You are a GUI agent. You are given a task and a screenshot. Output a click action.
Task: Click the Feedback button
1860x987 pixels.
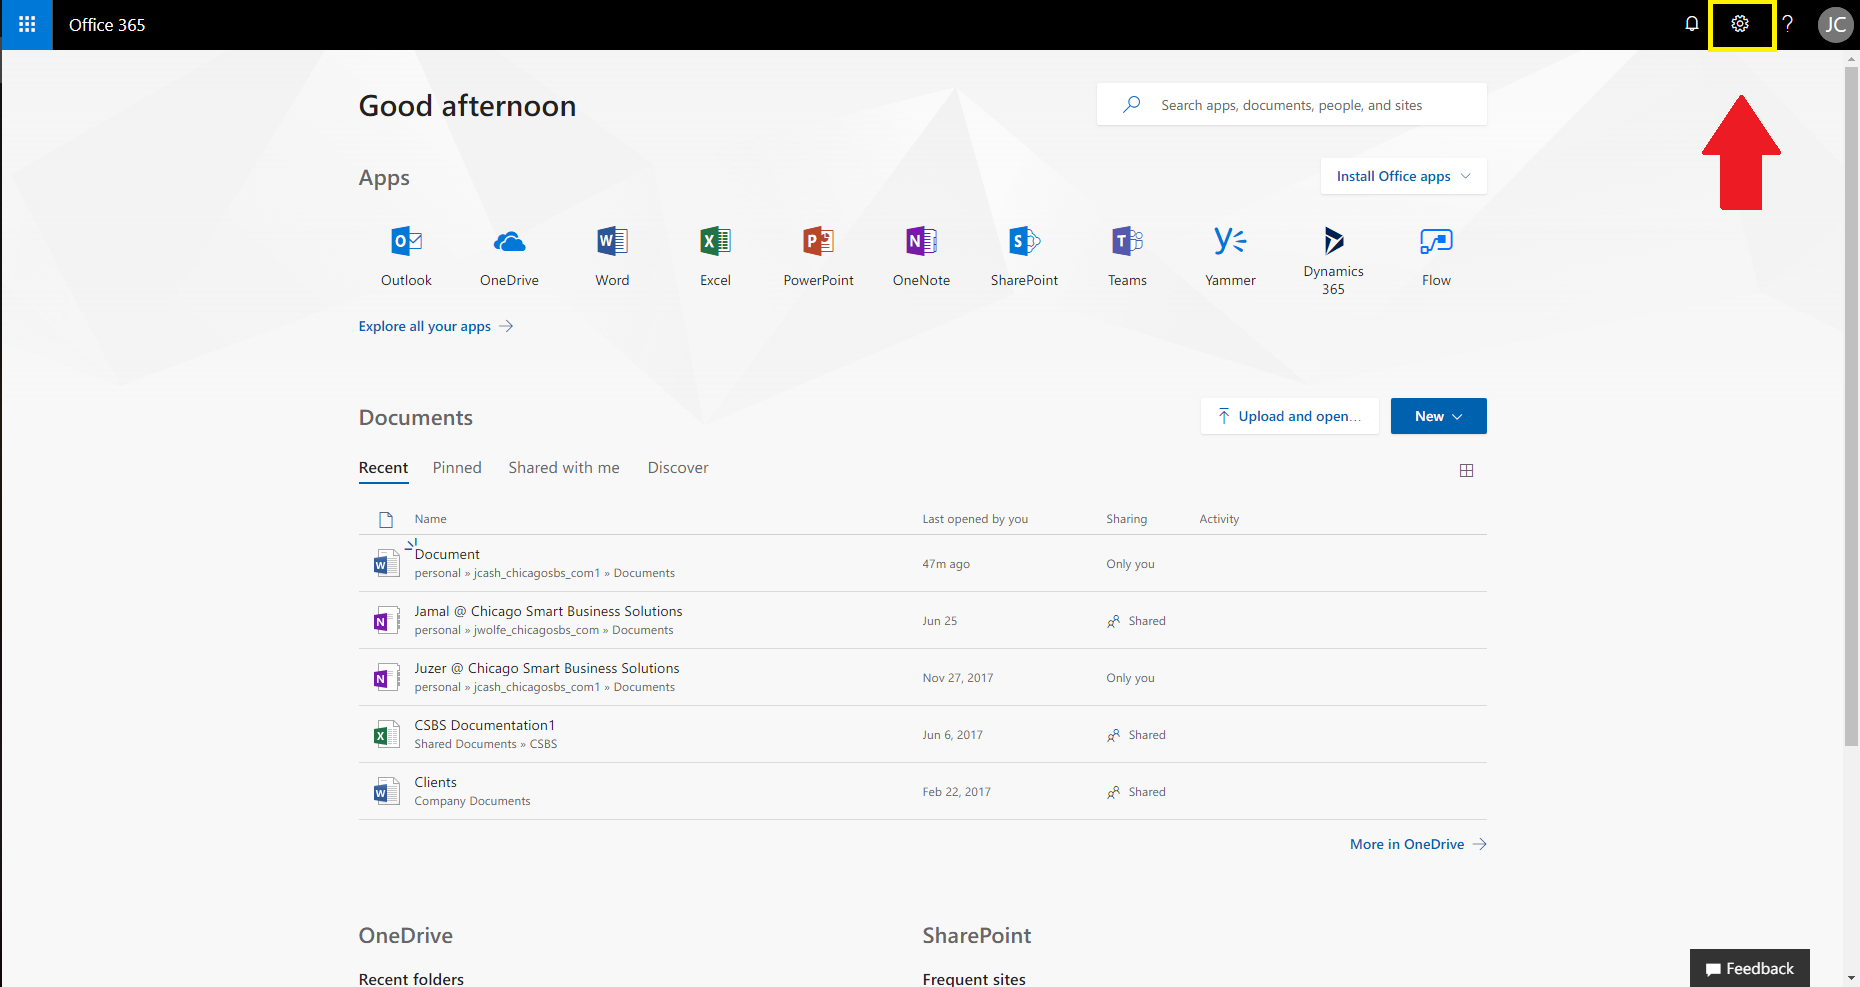[1749, 968]
